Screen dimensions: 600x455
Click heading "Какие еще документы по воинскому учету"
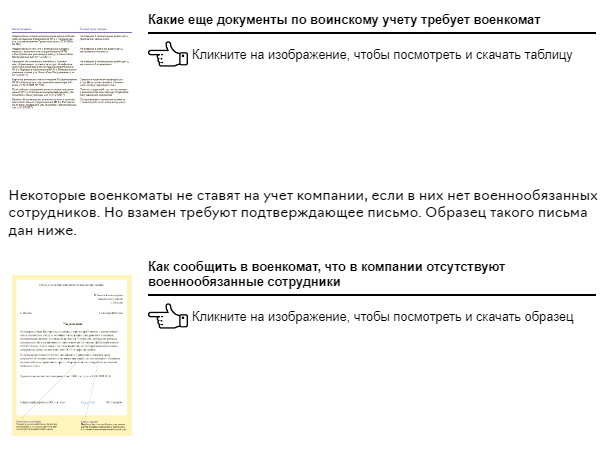[344, 20]
